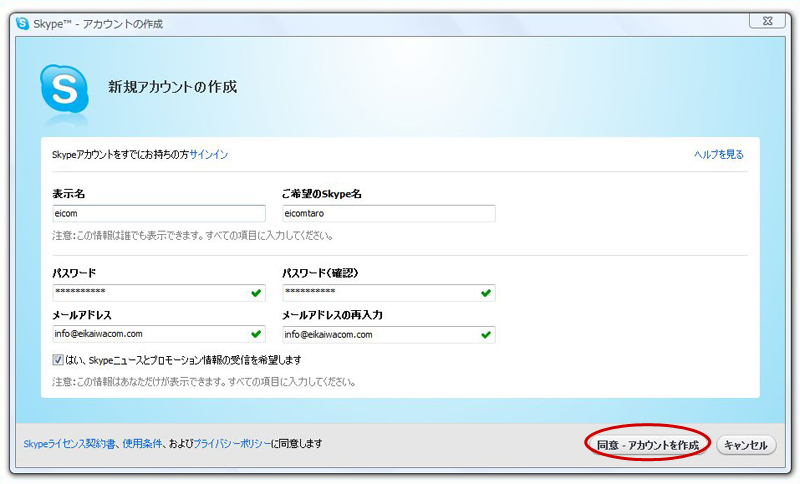Viewport: 800px width, 484px height.
Task: Click into the パスワード input field
Action: [x=148, y=293]
